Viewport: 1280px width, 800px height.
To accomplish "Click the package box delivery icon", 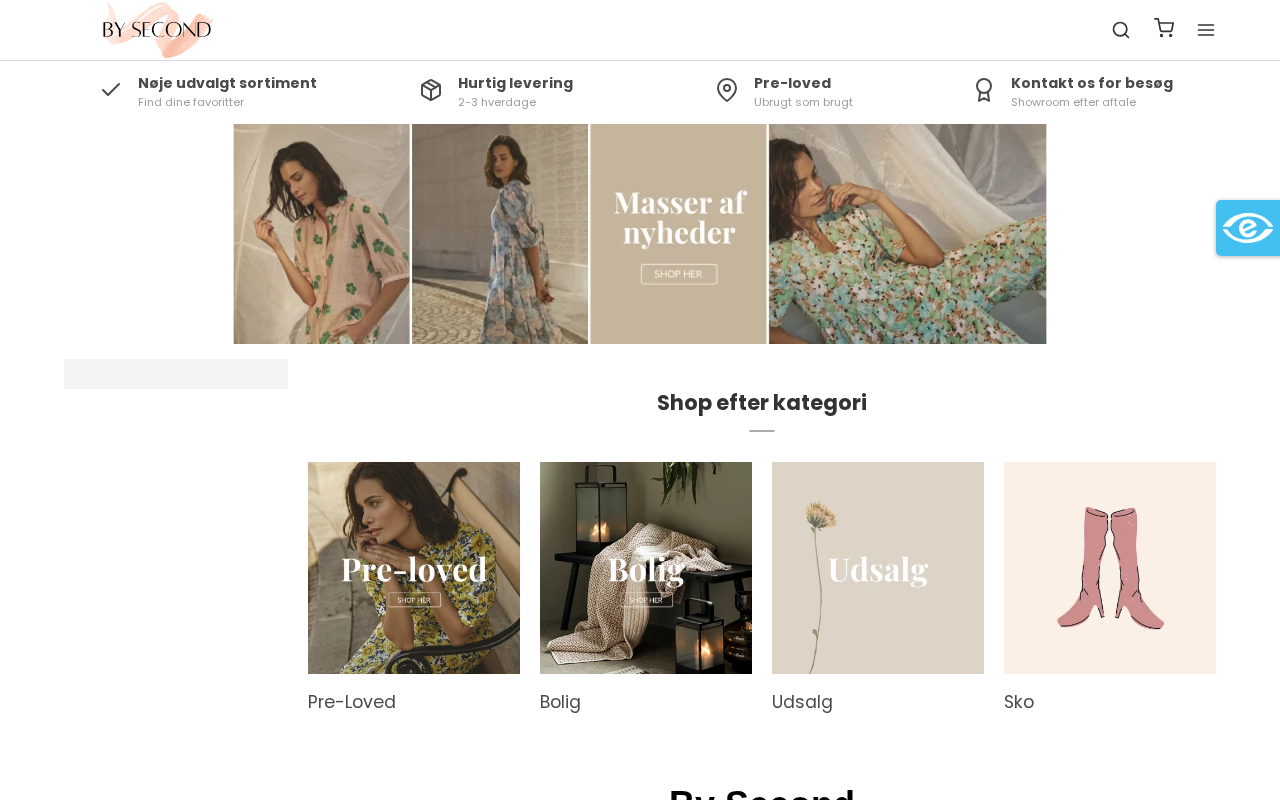I will point(431,90).
